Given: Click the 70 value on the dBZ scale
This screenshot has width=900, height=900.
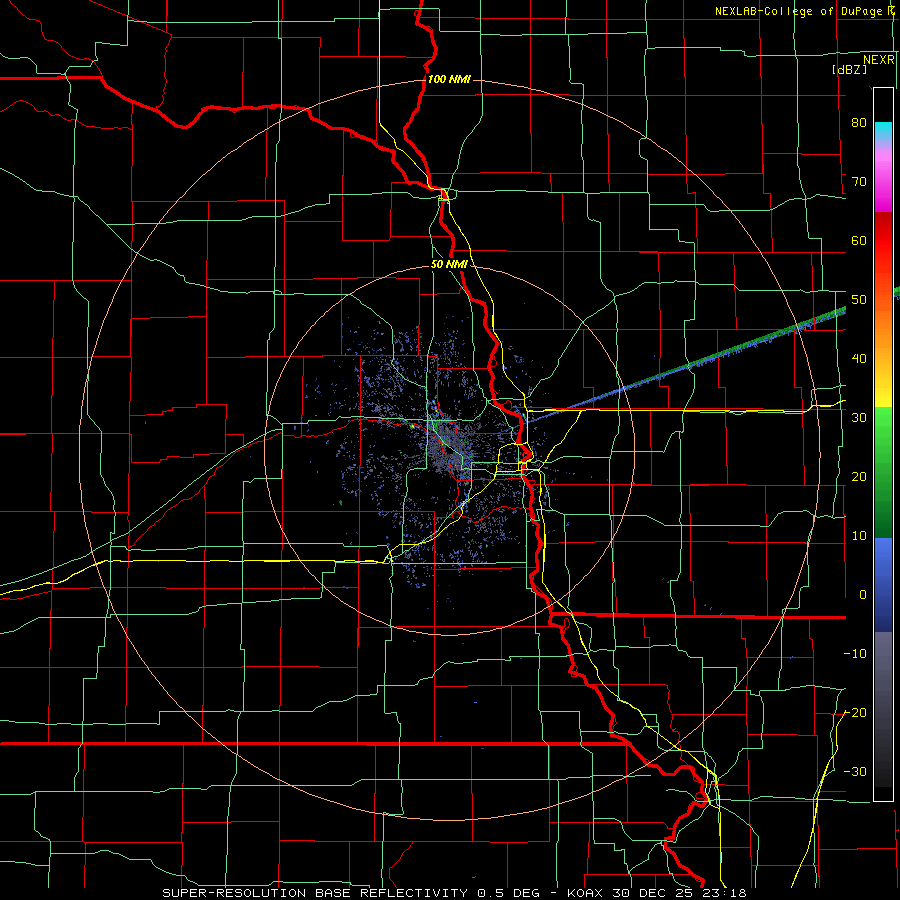Looking at the screenshot, I should 859,182.
